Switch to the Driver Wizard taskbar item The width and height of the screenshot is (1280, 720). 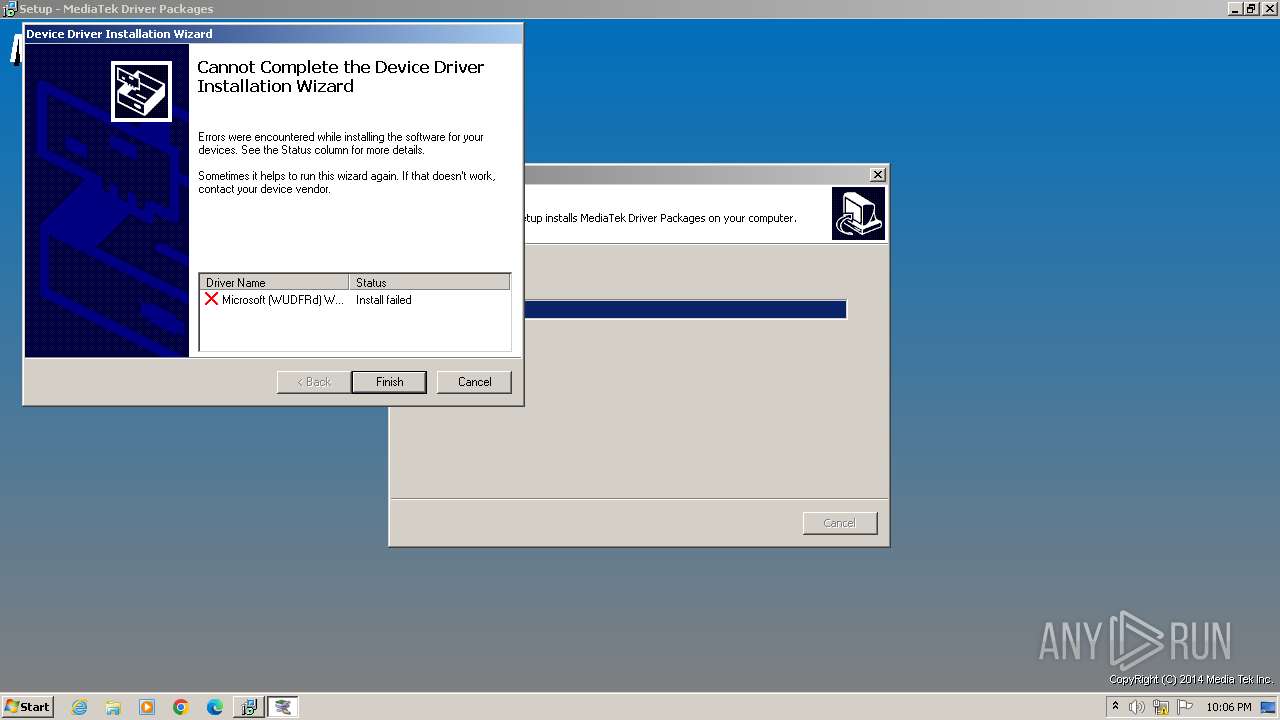click(x=283, y=707)
